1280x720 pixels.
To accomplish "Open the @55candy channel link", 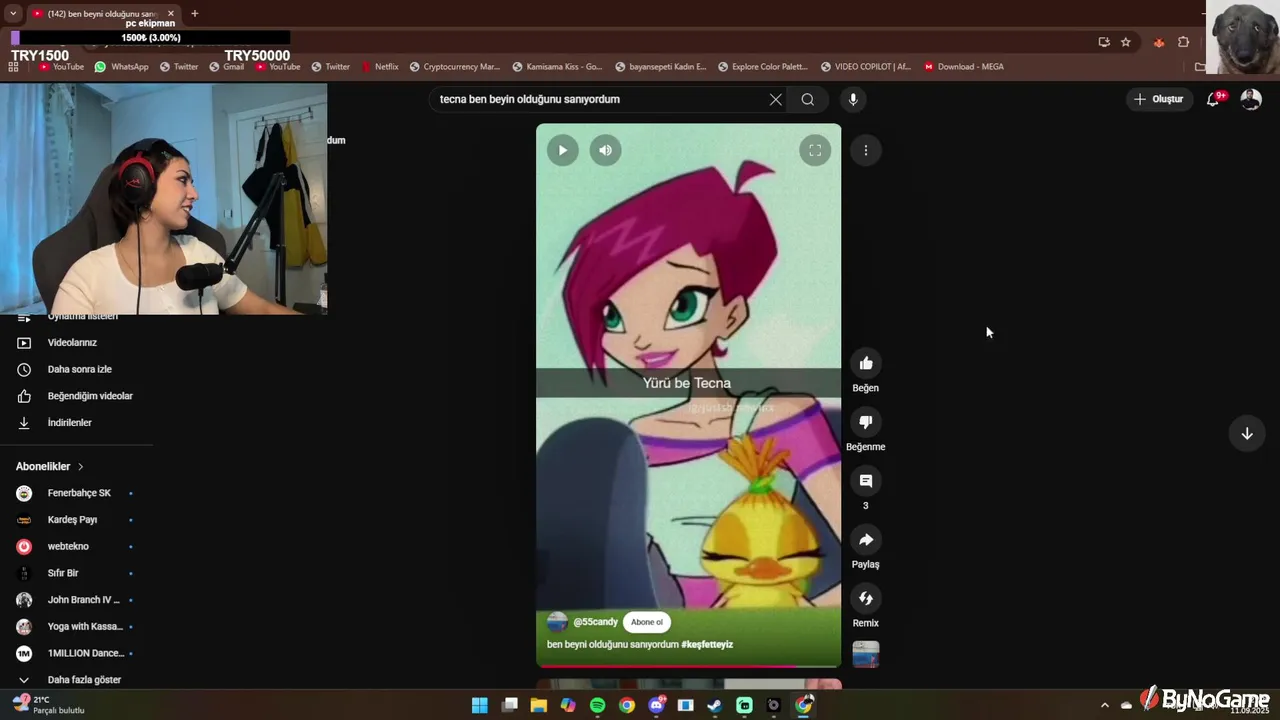I will pos(595,622).
